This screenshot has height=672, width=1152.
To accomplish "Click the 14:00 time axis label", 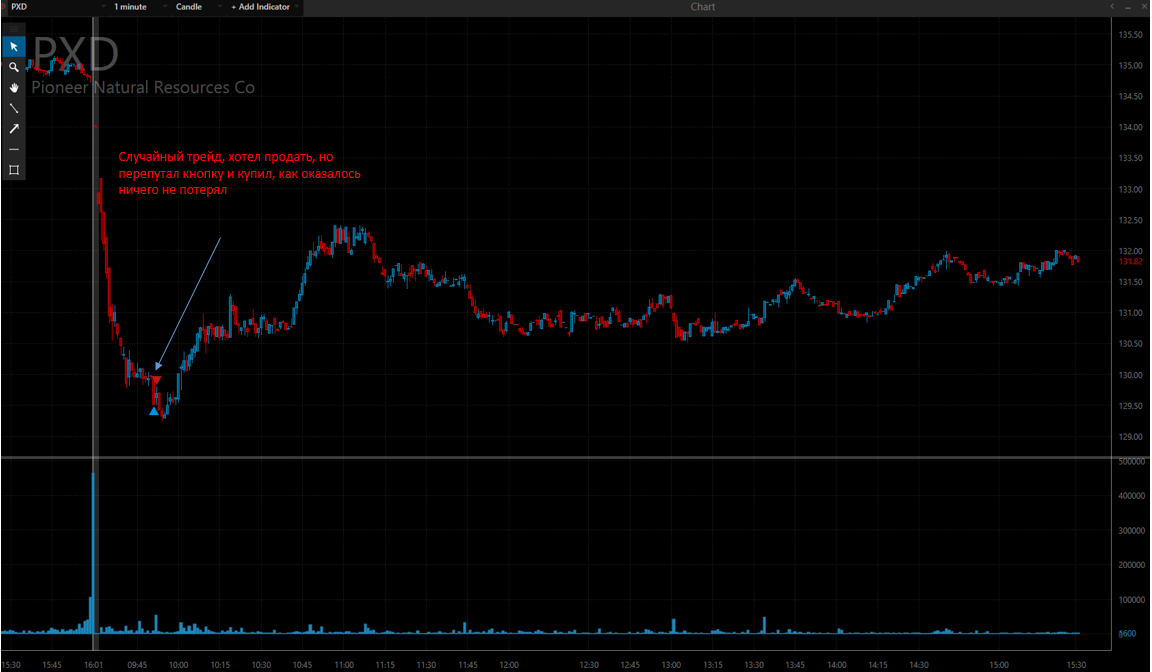I will tap(837, 665).
